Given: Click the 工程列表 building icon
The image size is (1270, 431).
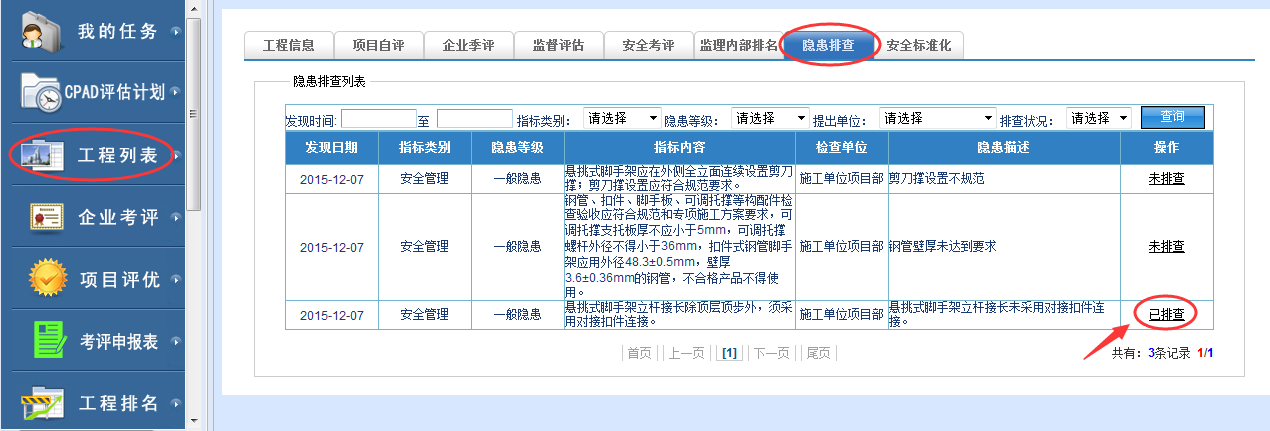Looking at the screenshot, I should point(42,155).
